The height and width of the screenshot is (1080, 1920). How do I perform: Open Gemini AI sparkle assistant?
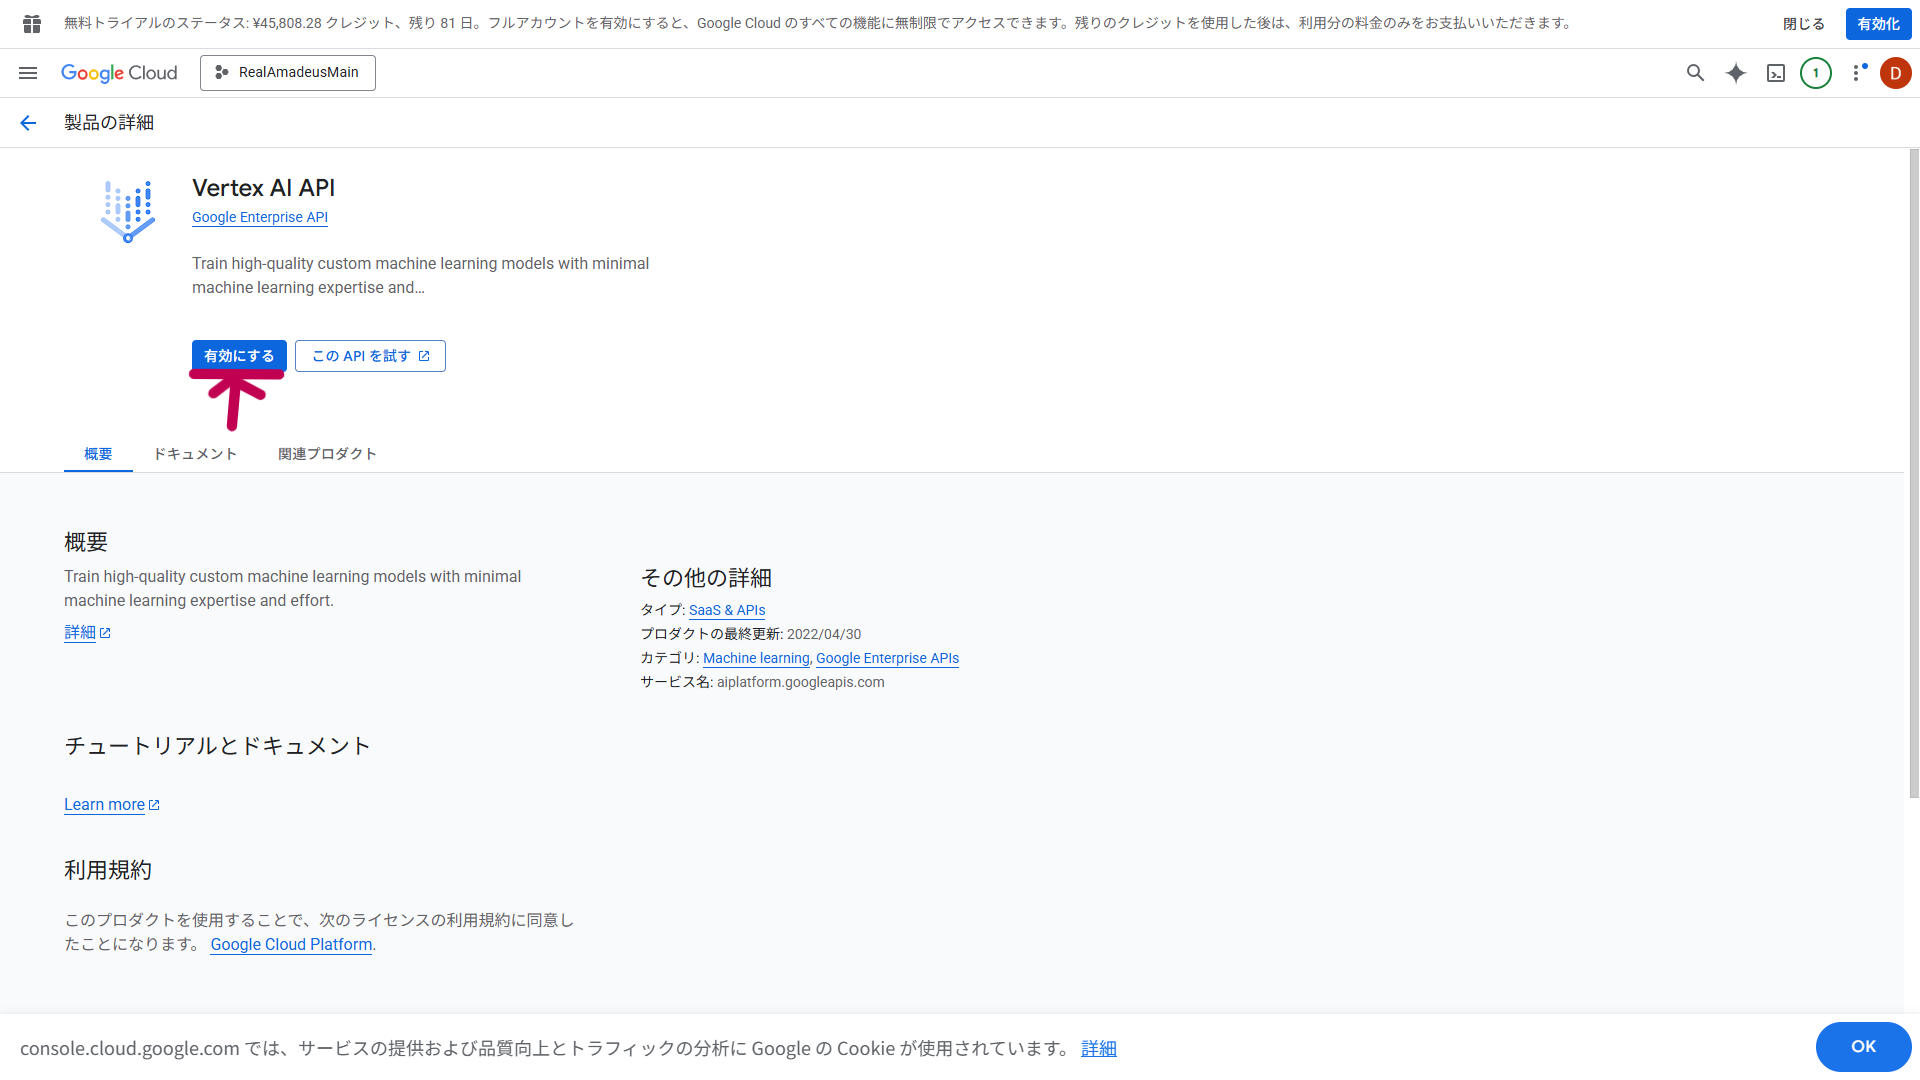point(1736,73)
